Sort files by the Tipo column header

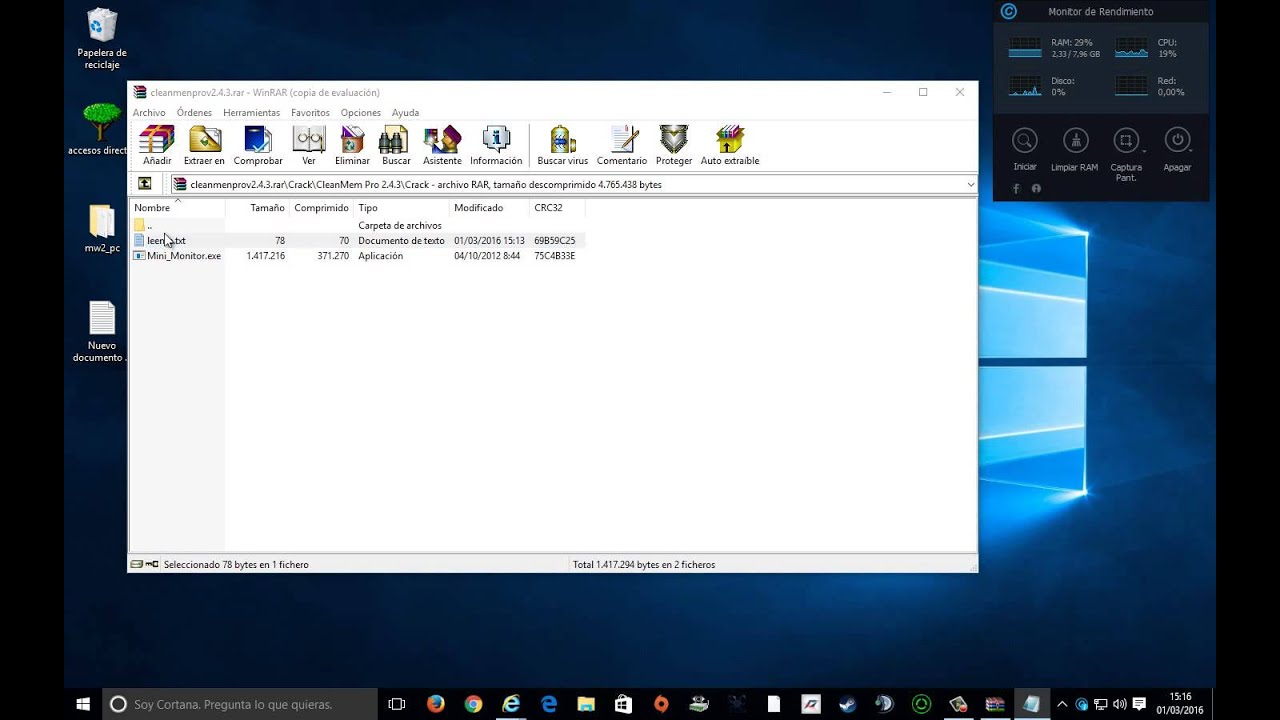401,208
